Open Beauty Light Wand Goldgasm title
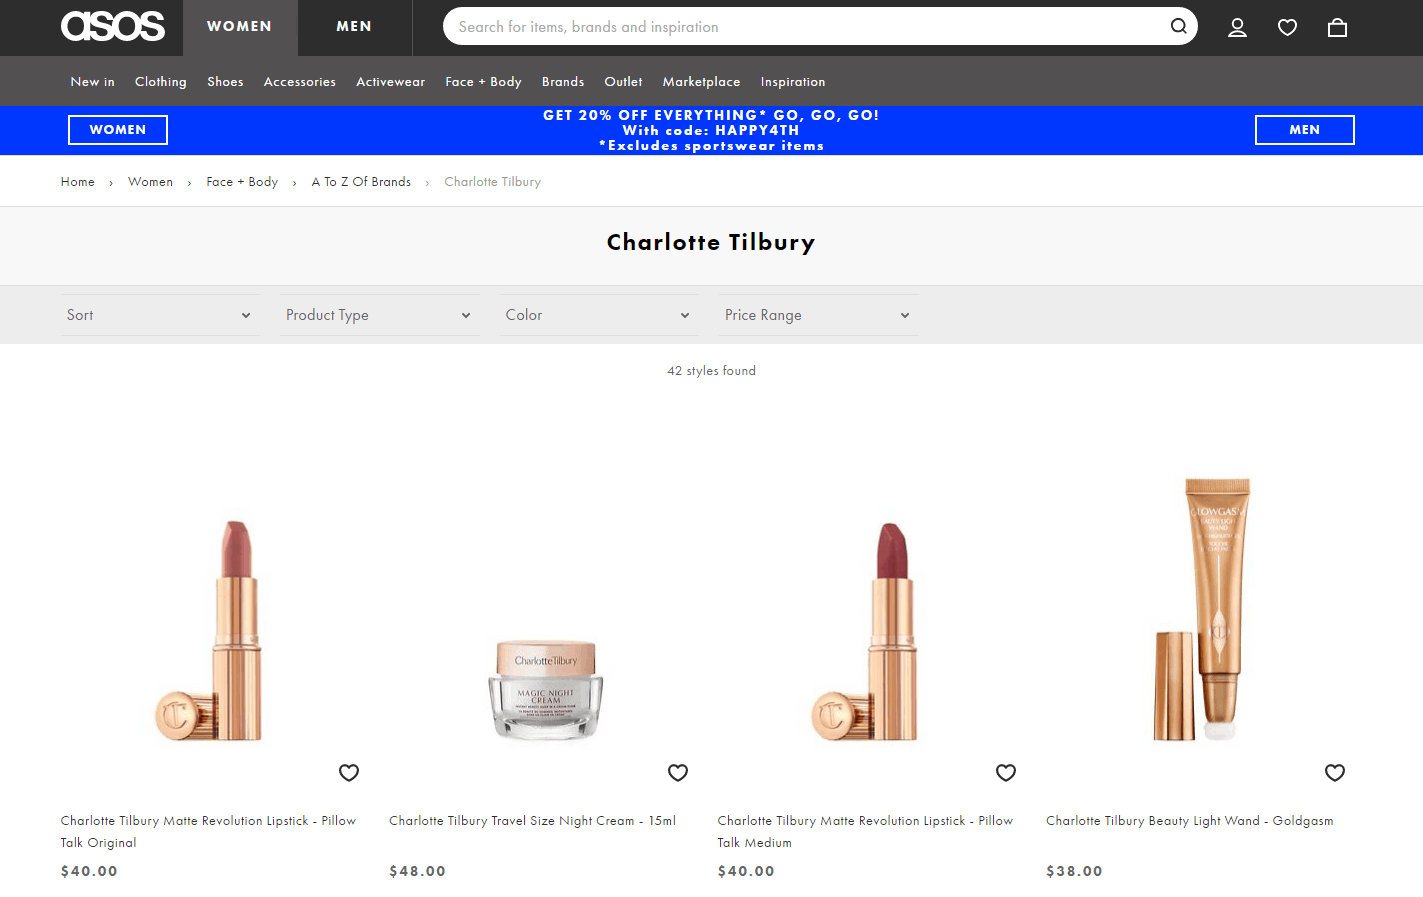The height and width of the screenshot is (897, 1423). click(1190, 821)
